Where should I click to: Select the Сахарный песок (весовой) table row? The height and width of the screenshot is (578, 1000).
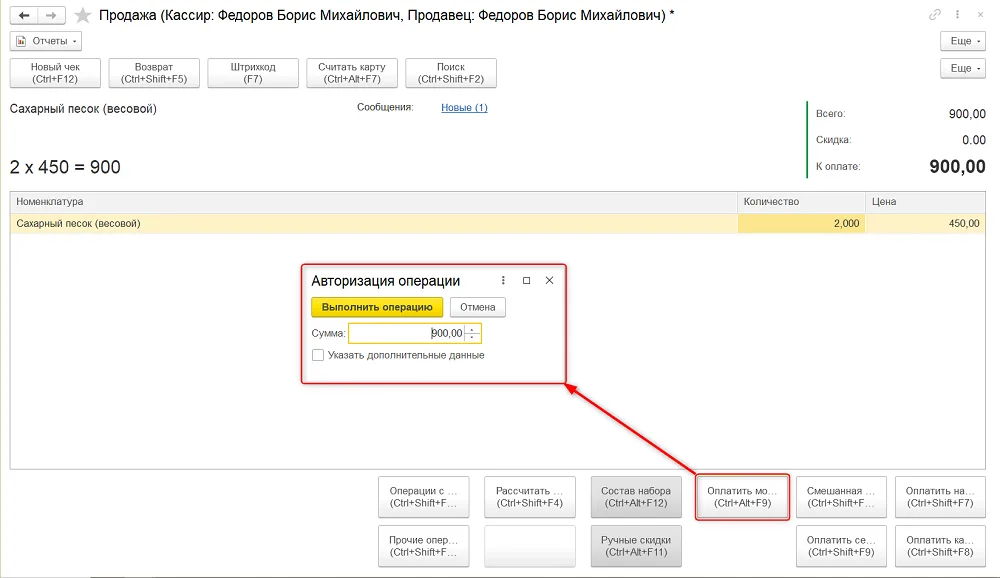pyautogui.click(x=497, y=223)
